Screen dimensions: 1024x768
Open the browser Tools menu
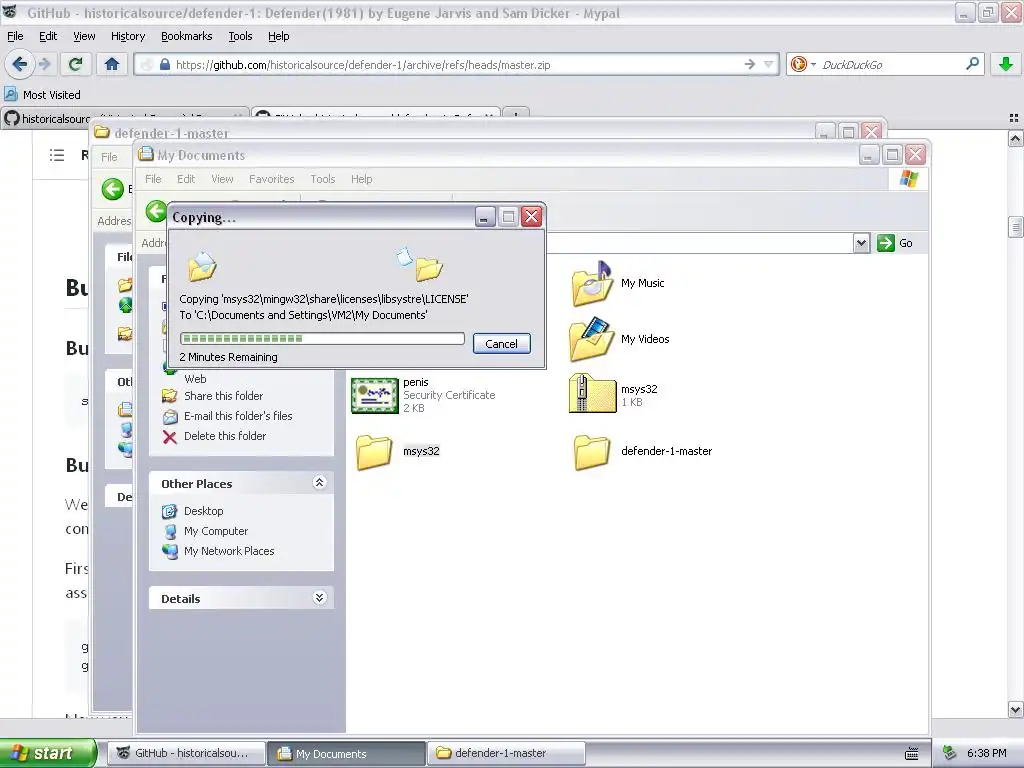[240, 36]
